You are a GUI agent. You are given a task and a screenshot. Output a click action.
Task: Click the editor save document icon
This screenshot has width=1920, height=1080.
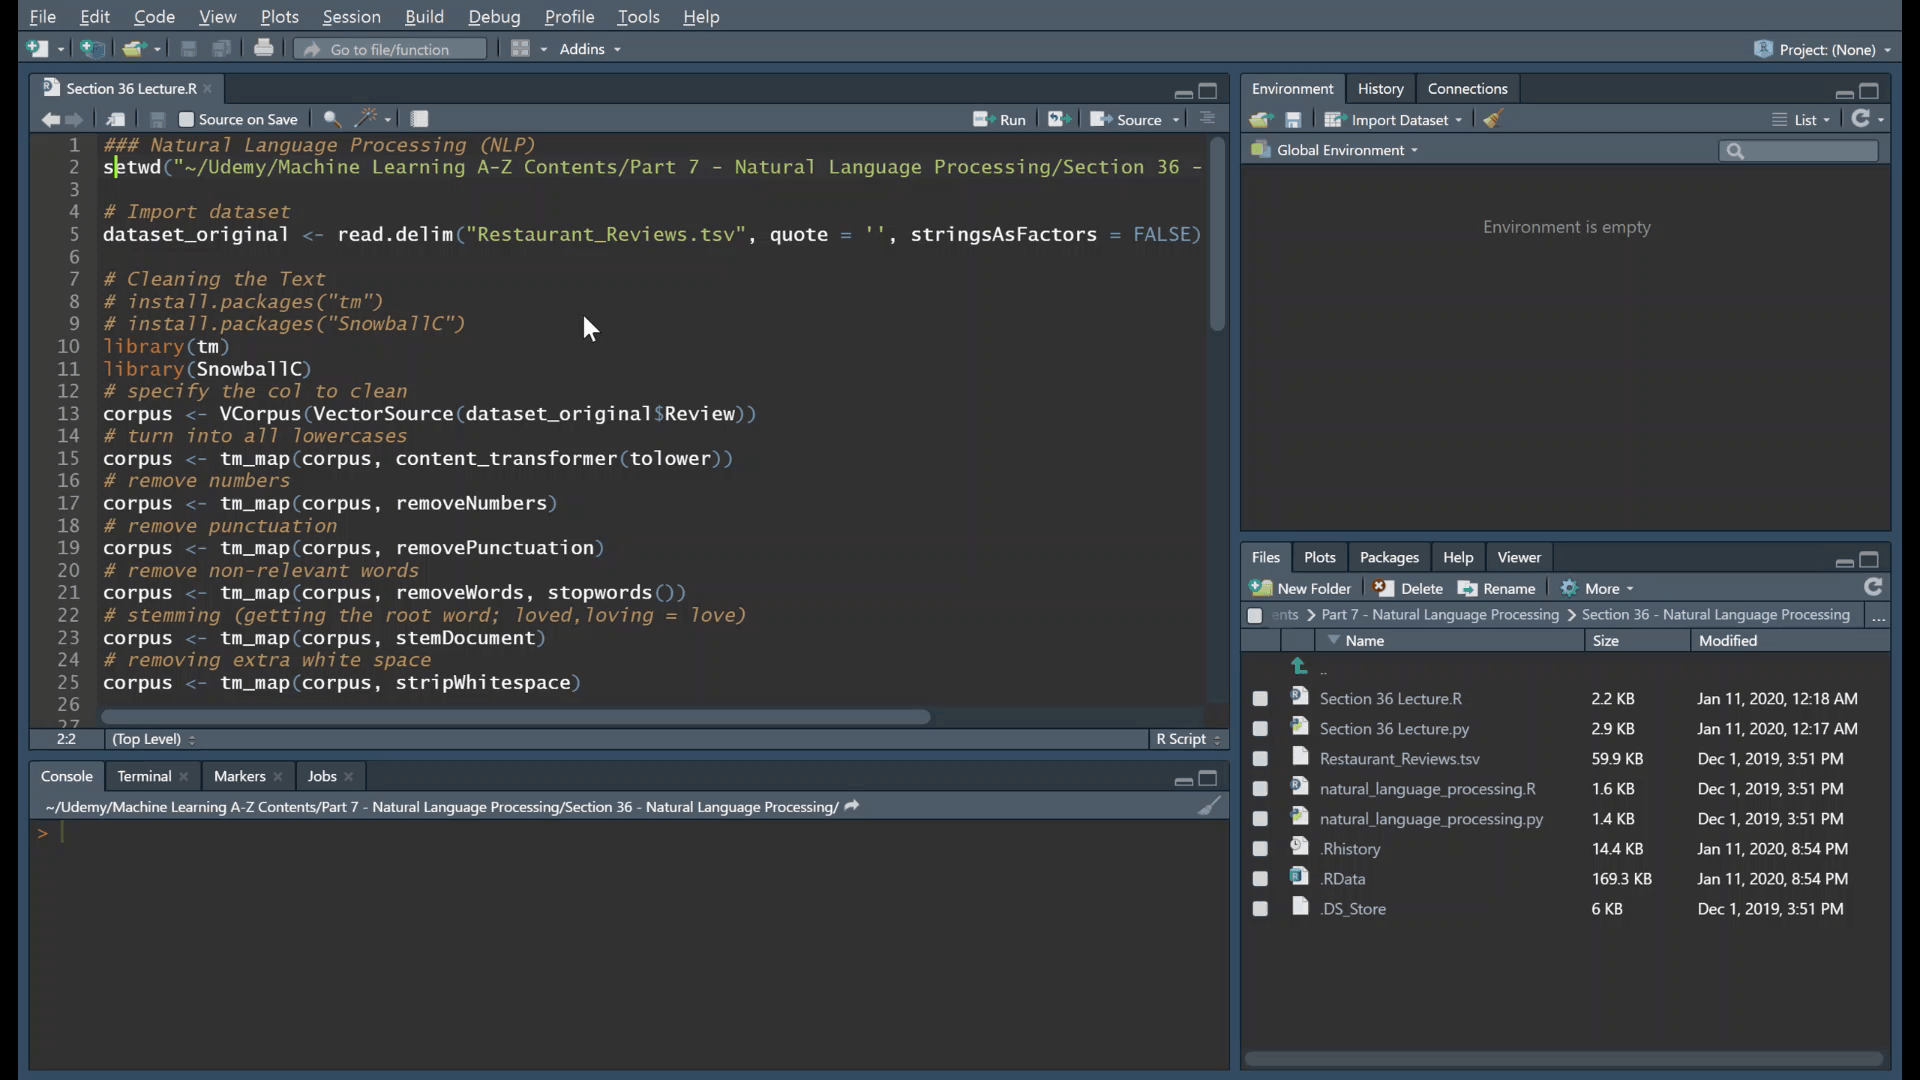157,120
